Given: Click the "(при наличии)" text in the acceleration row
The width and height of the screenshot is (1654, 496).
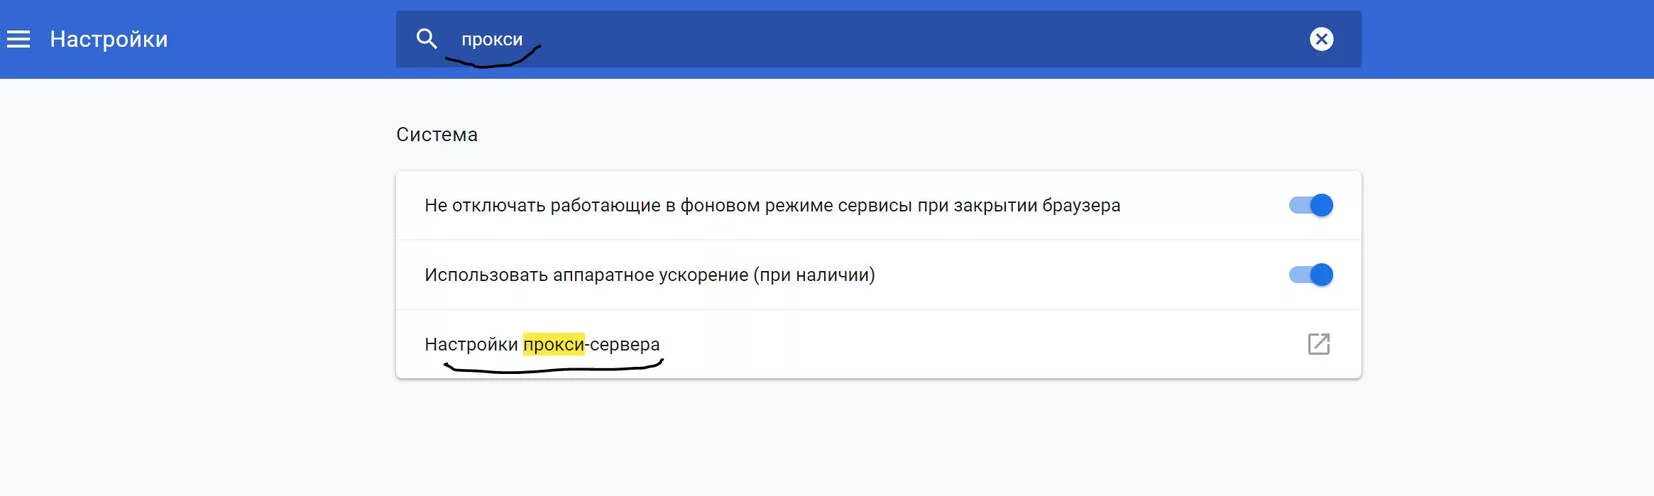Looking at the screenshot, I should tap(816, 275).
